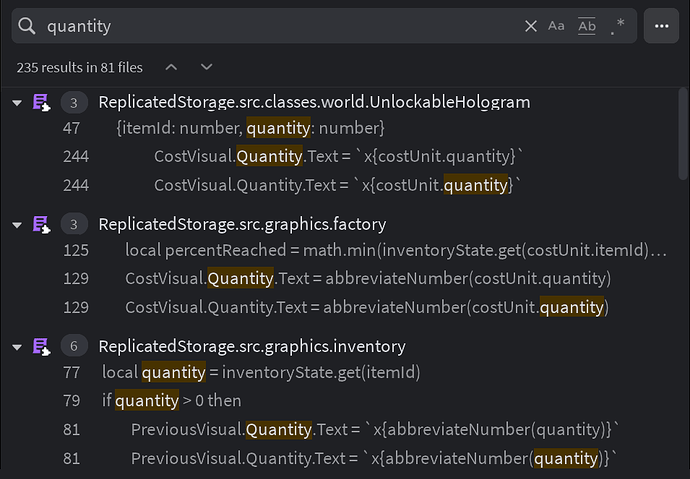Viewport: 690px width, 479px height.
Task: Click graphics.inventory module script icon
Action: pyautogui.click(x=42, y=347)
